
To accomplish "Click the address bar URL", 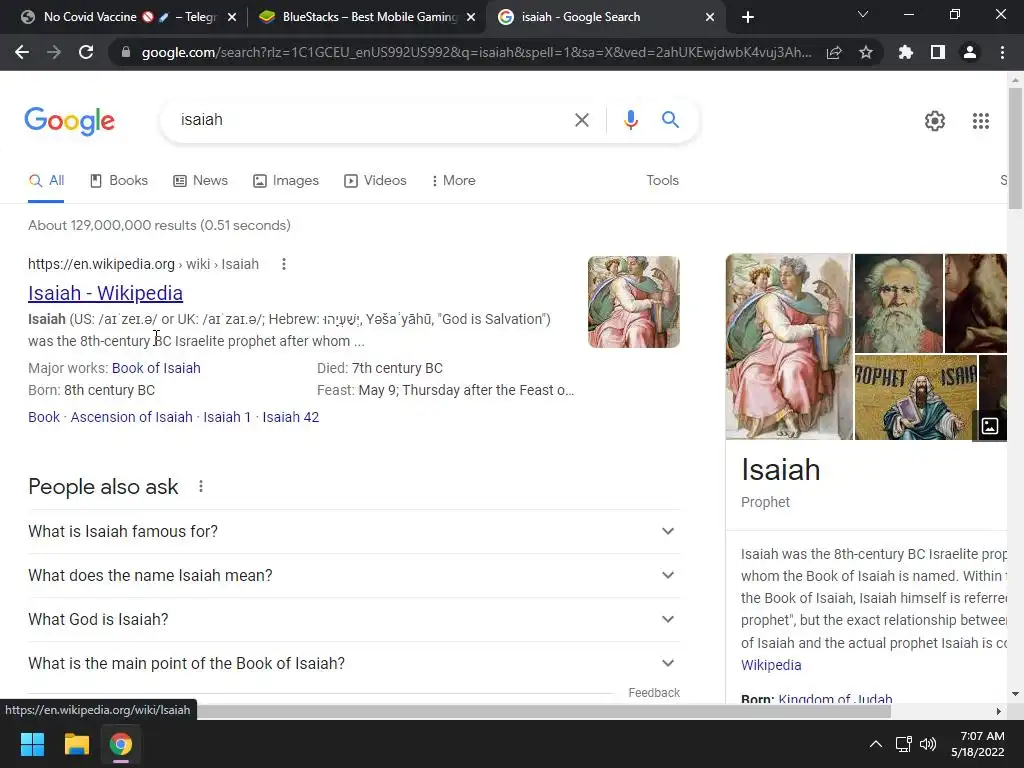I will click(476, 52).
